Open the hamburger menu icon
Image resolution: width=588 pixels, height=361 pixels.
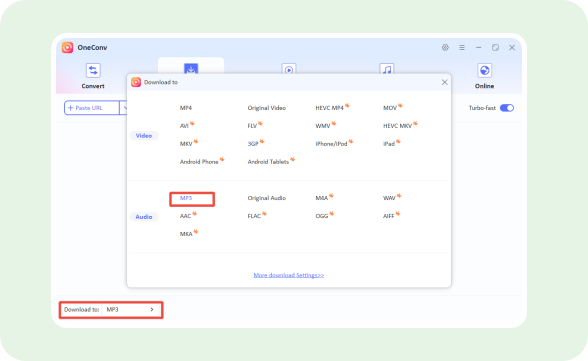[x=462, y=48]
